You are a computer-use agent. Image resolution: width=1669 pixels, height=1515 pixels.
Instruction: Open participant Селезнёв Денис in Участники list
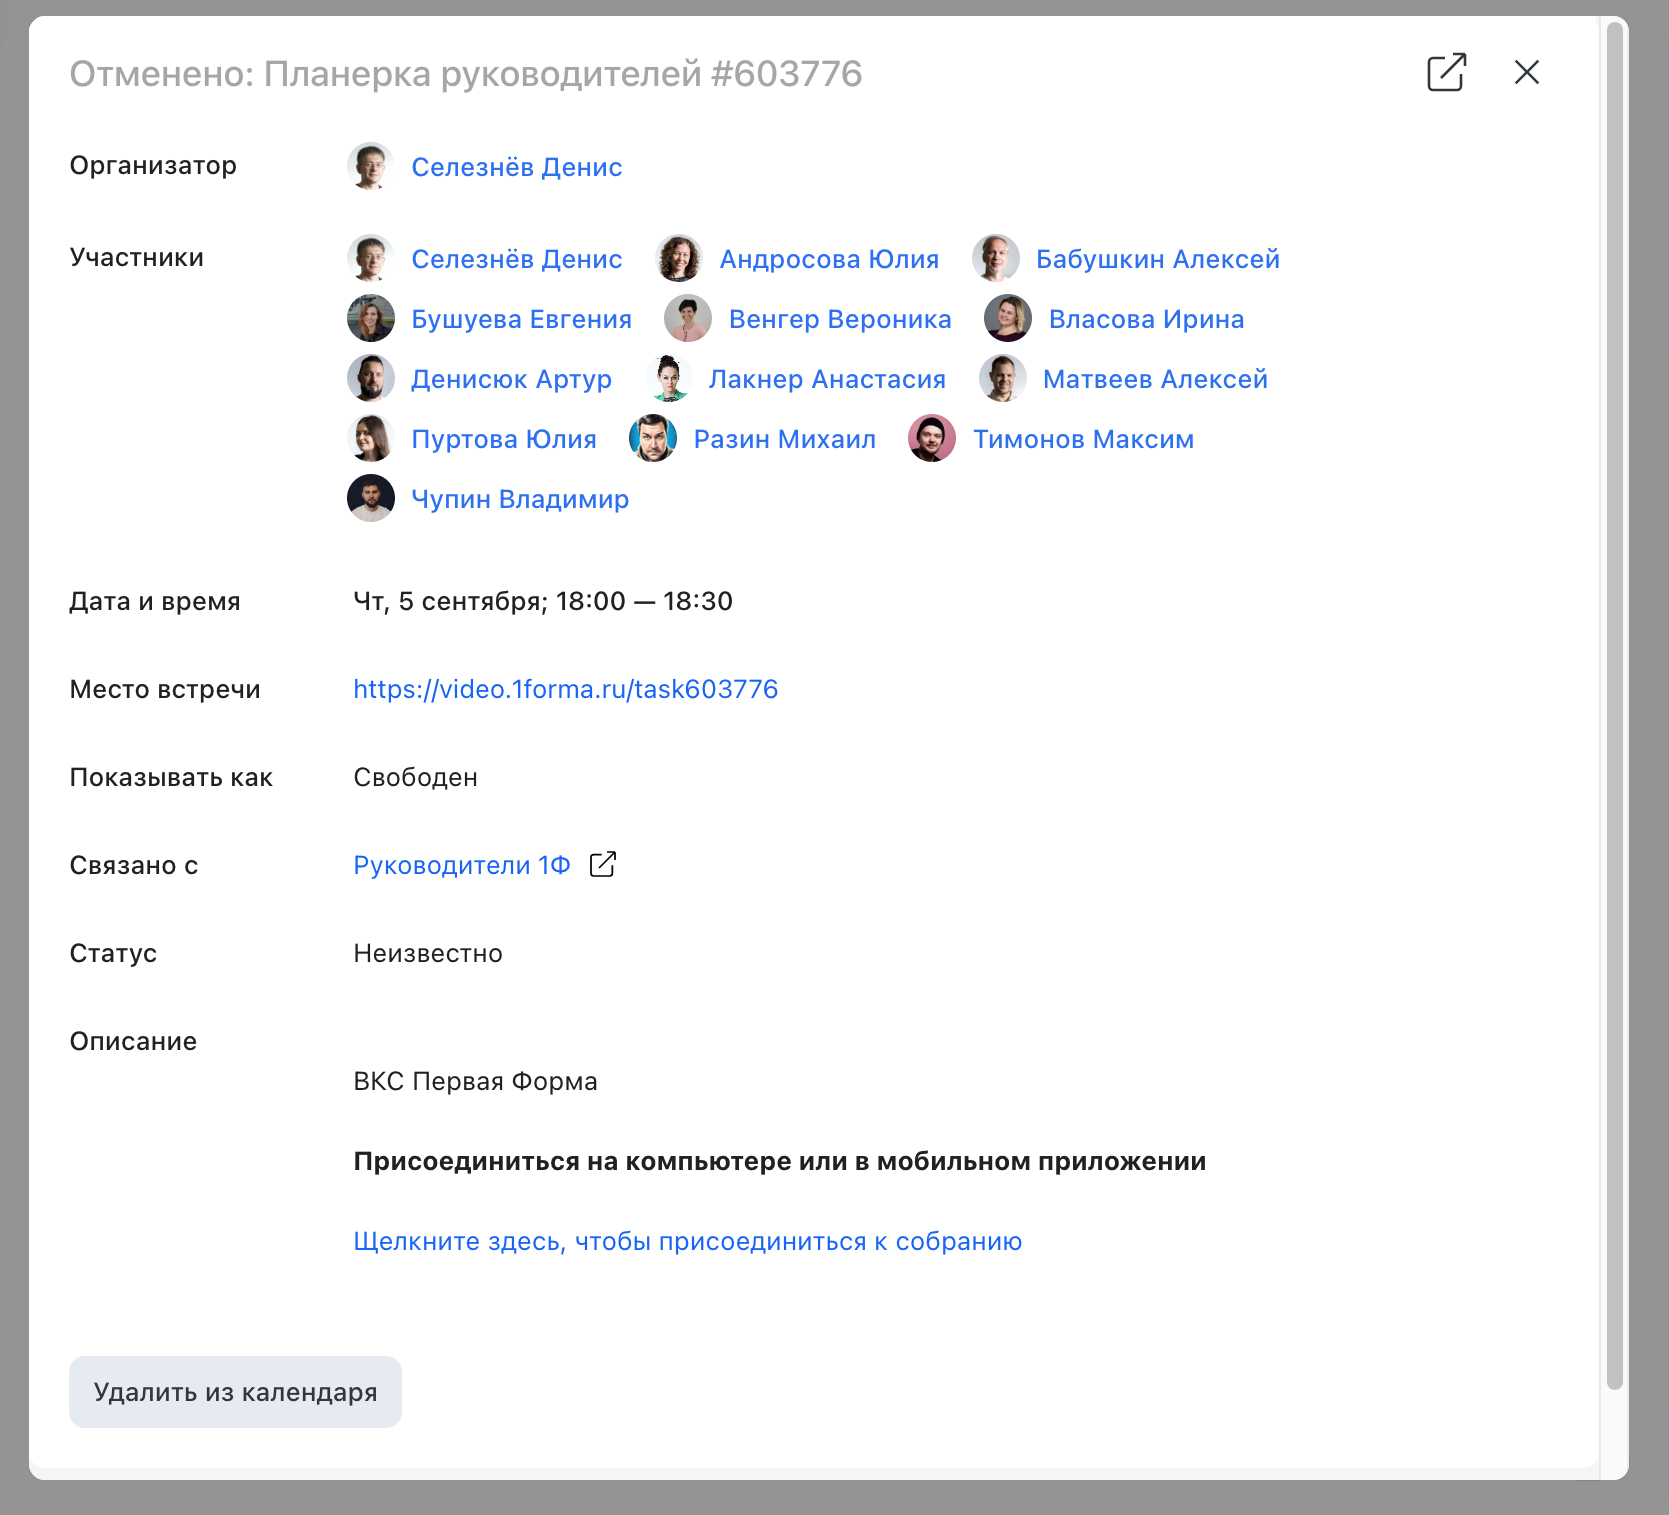click(x=517, y=259)
